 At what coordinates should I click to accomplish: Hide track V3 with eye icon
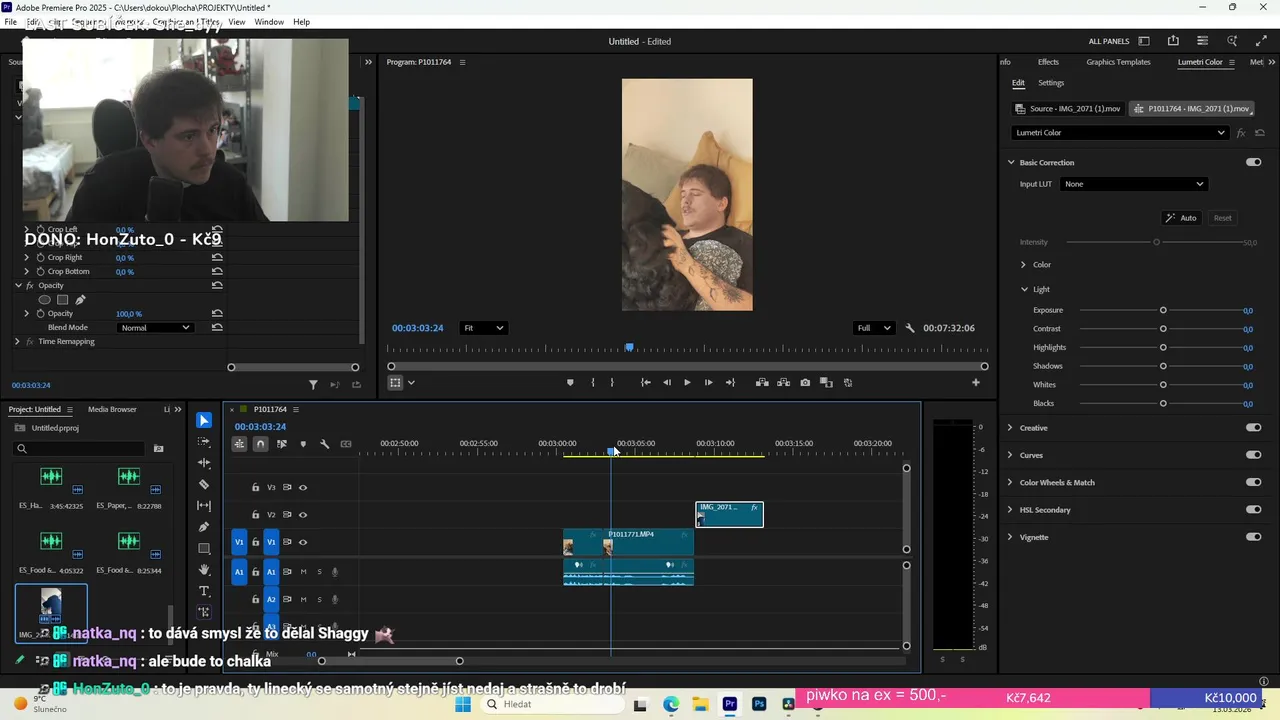tap(303, 488)
